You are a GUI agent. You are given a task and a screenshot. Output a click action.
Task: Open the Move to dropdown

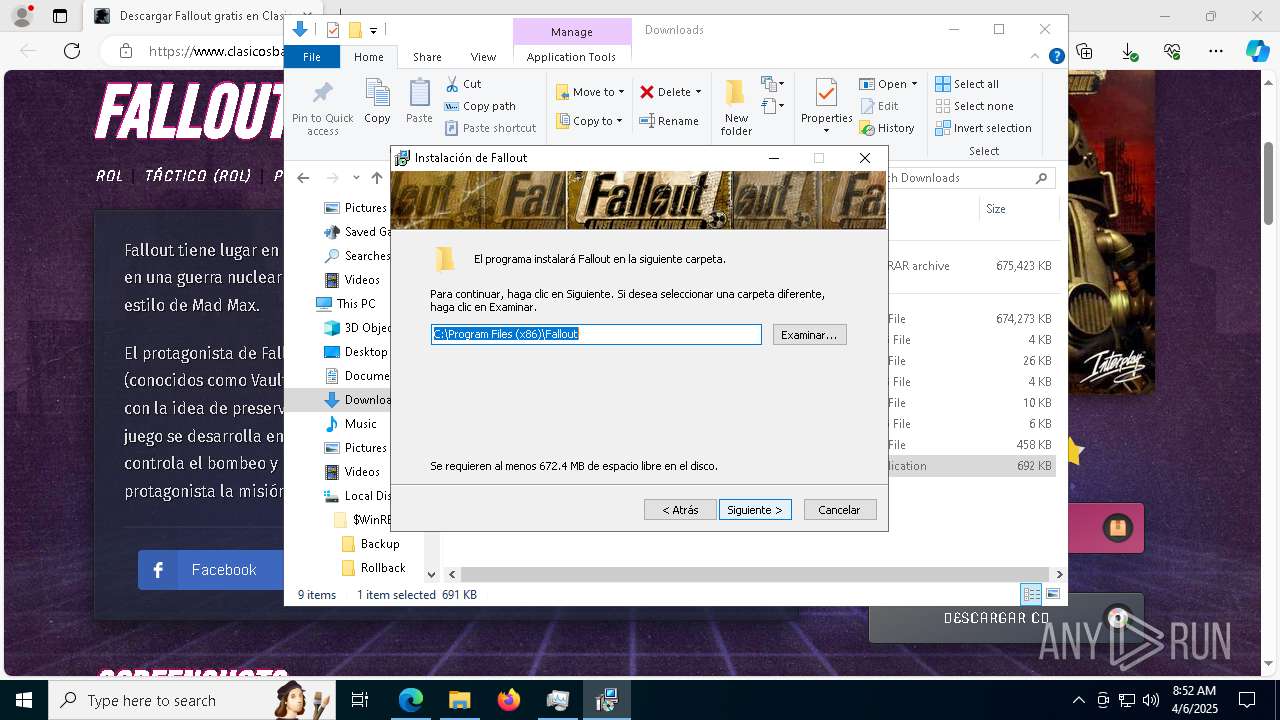pyautogui.click(x=590, y=92)
